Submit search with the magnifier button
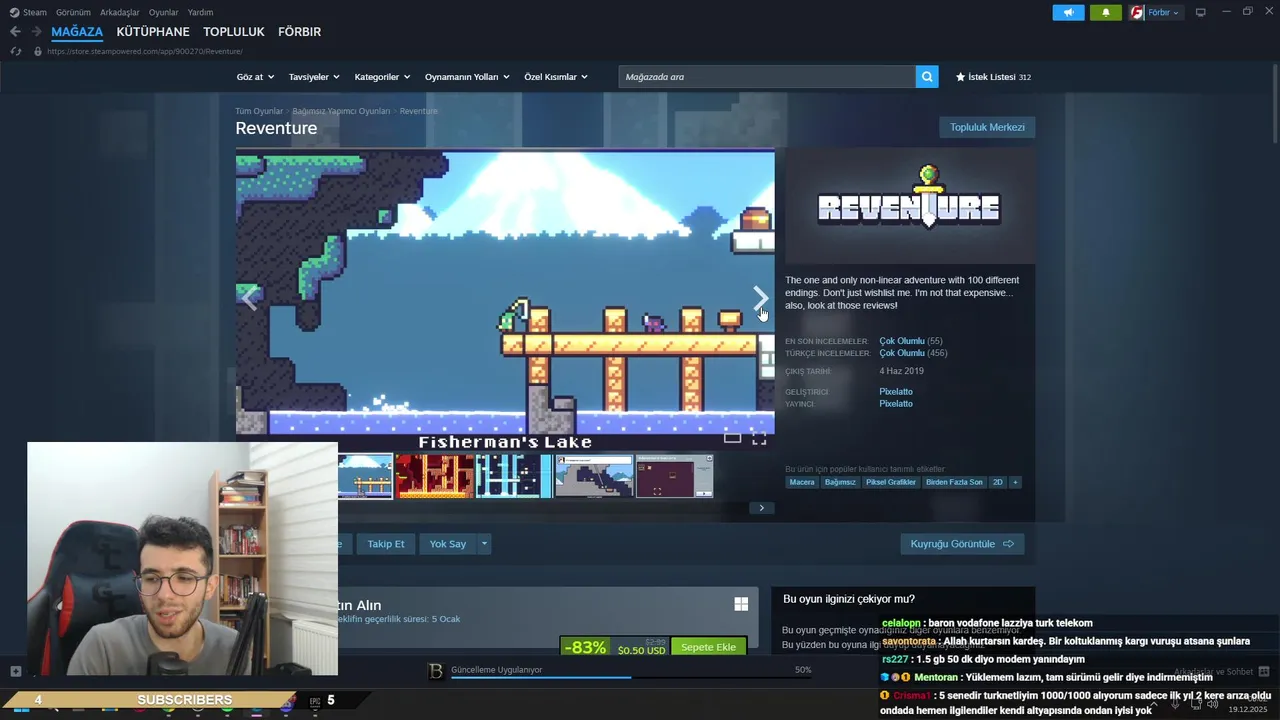This screenshot has height=720, width=1280. pos(927,77)
